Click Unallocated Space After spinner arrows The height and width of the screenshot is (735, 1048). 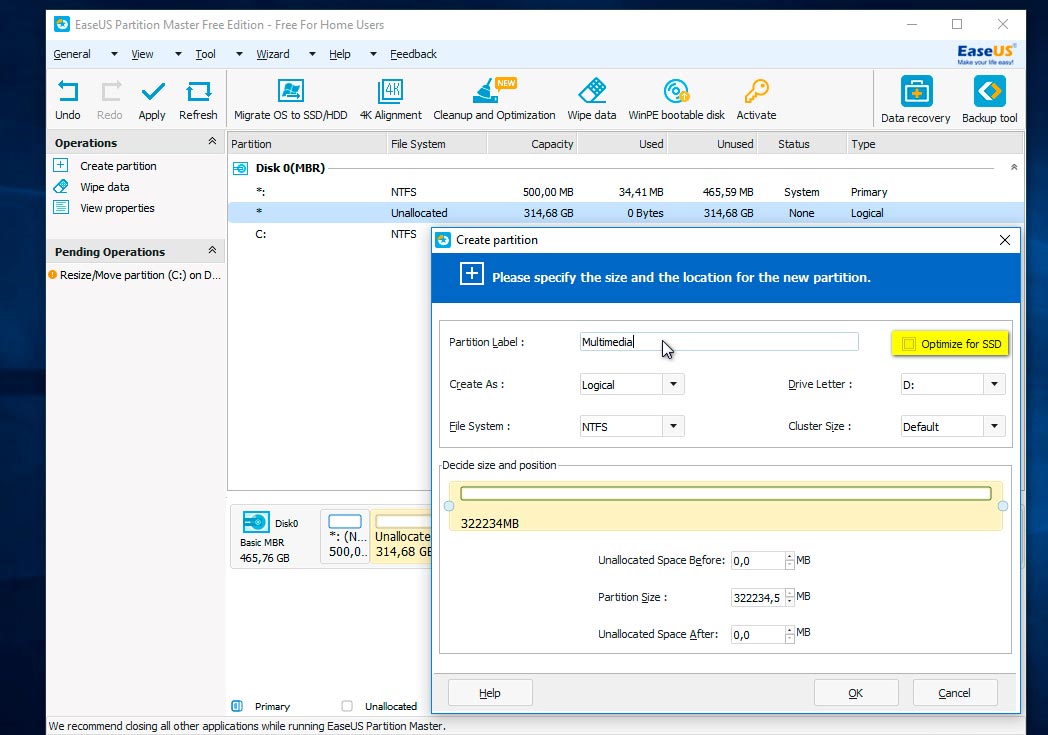pos(790,634)
